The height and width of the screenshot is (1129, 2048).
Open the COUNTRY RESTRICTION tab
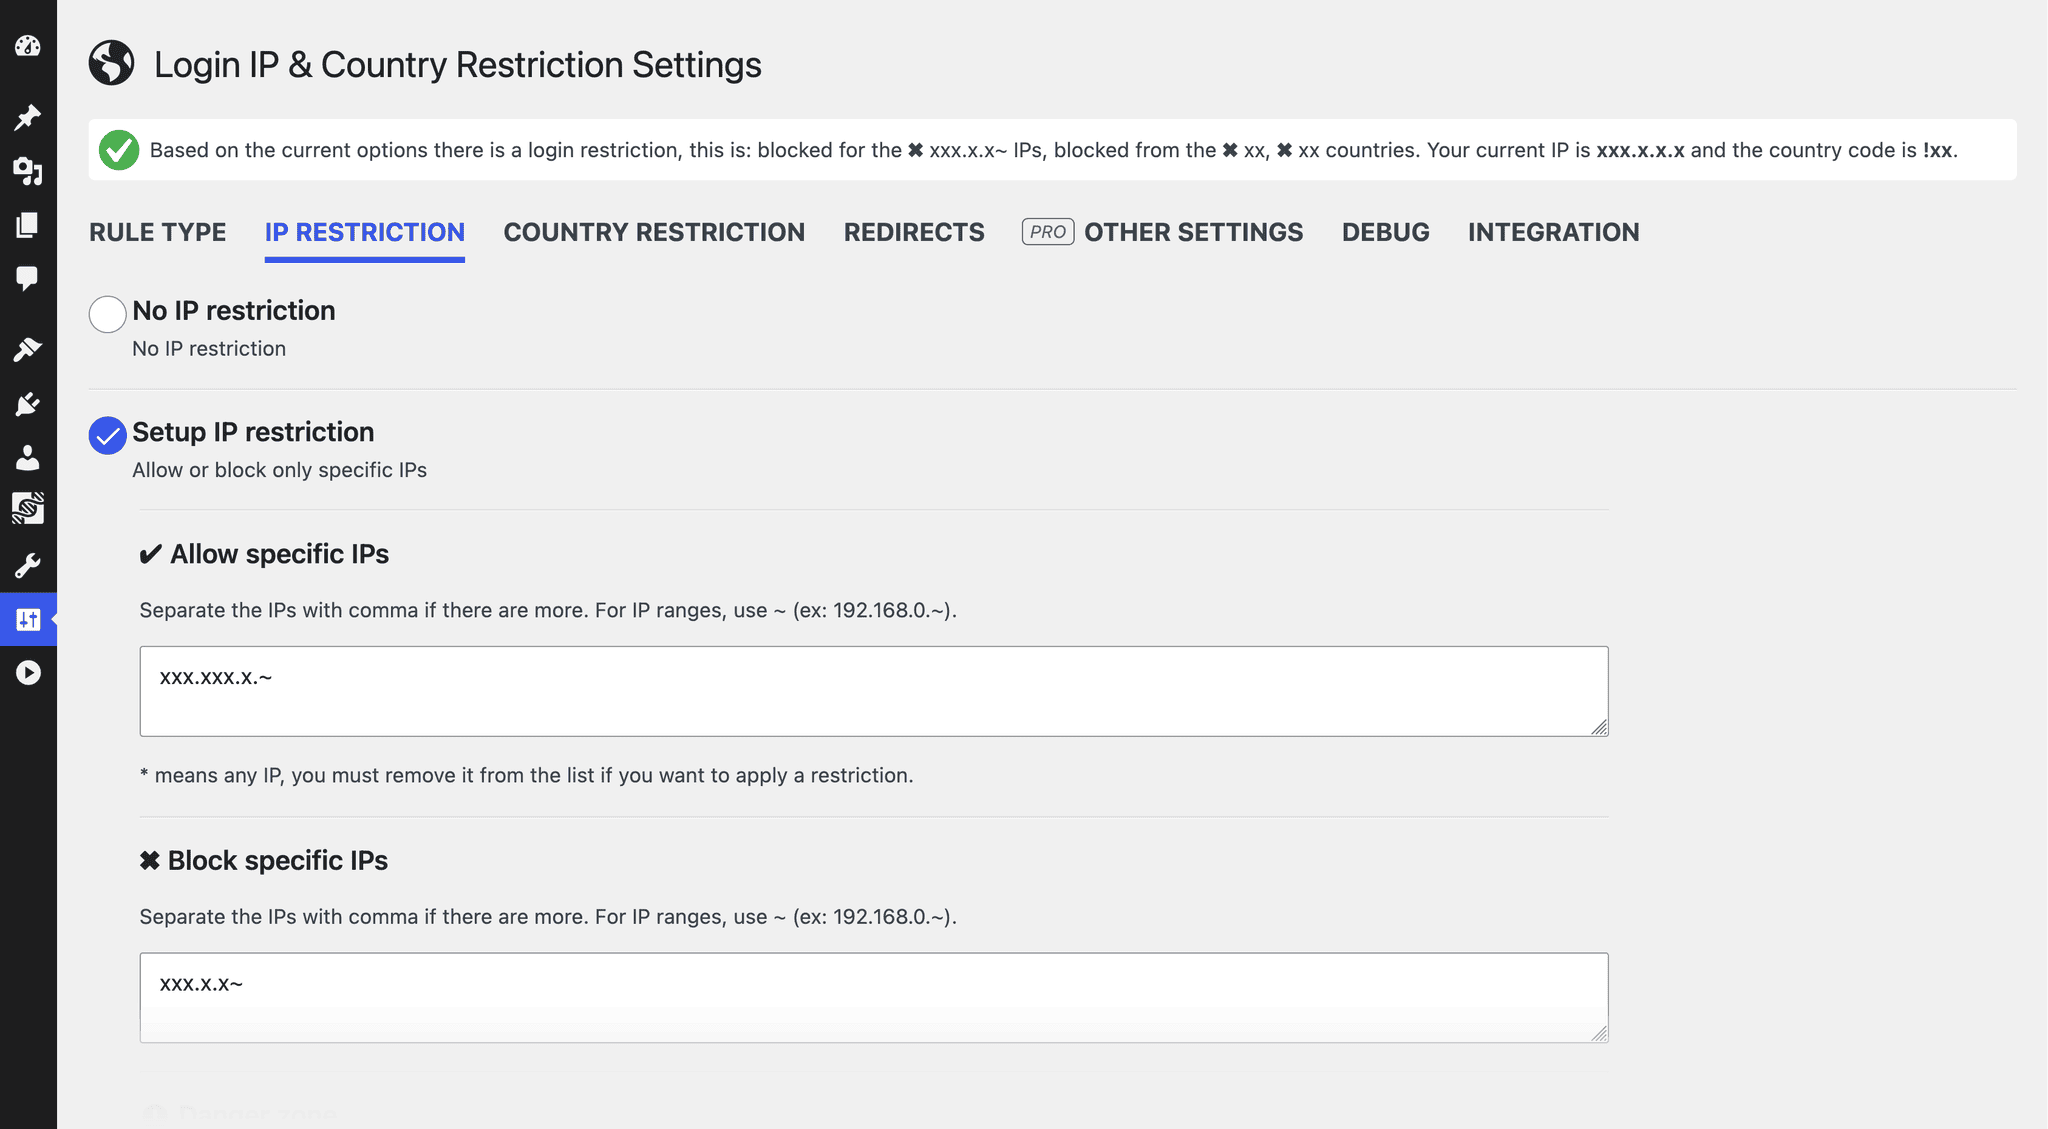(654, 232)
